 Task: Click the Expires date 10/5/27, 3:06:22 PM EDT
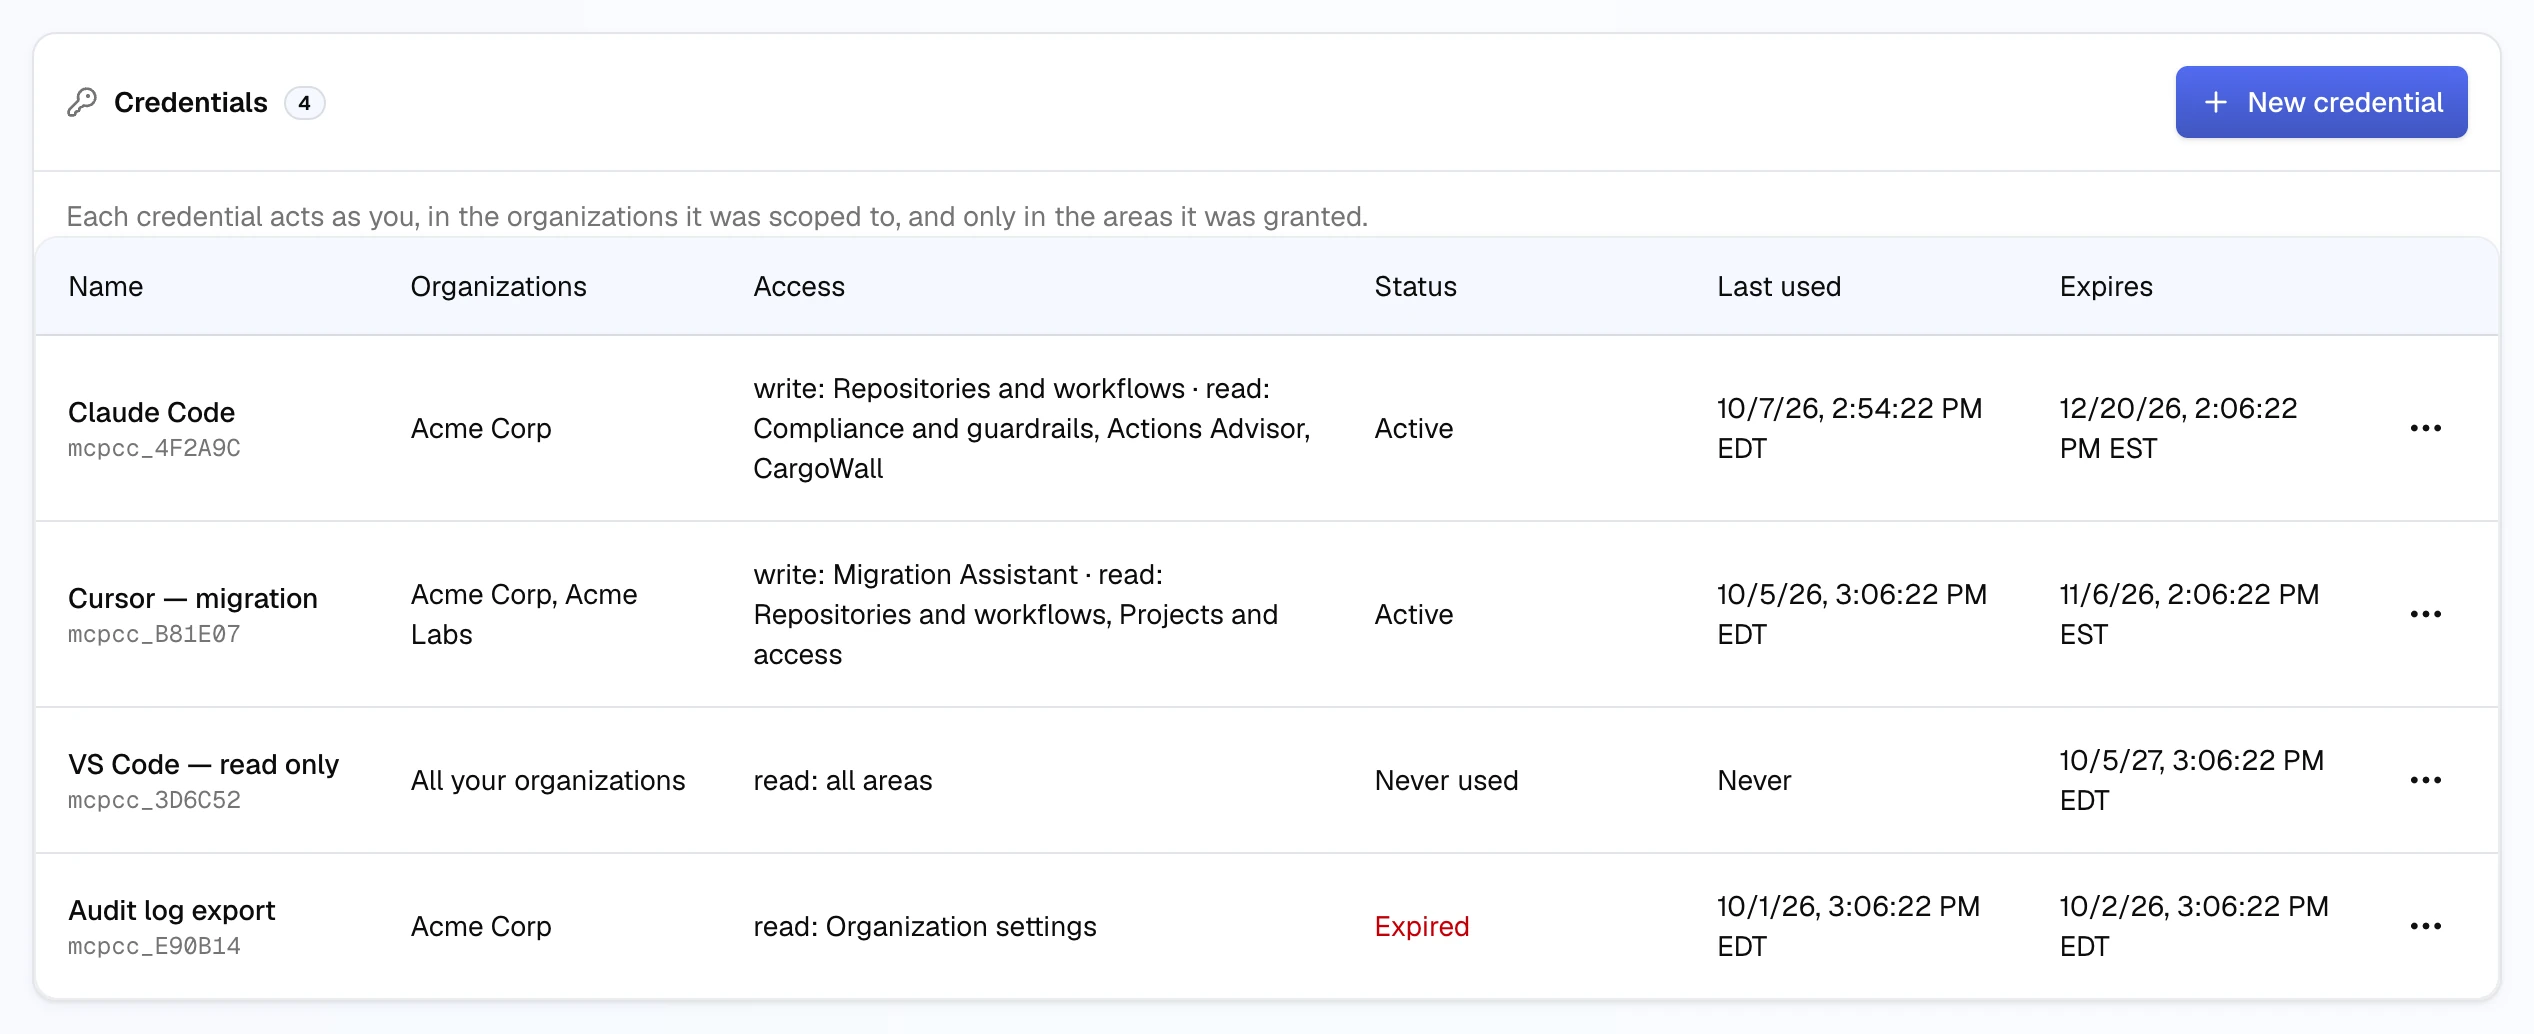point(2192,780)
